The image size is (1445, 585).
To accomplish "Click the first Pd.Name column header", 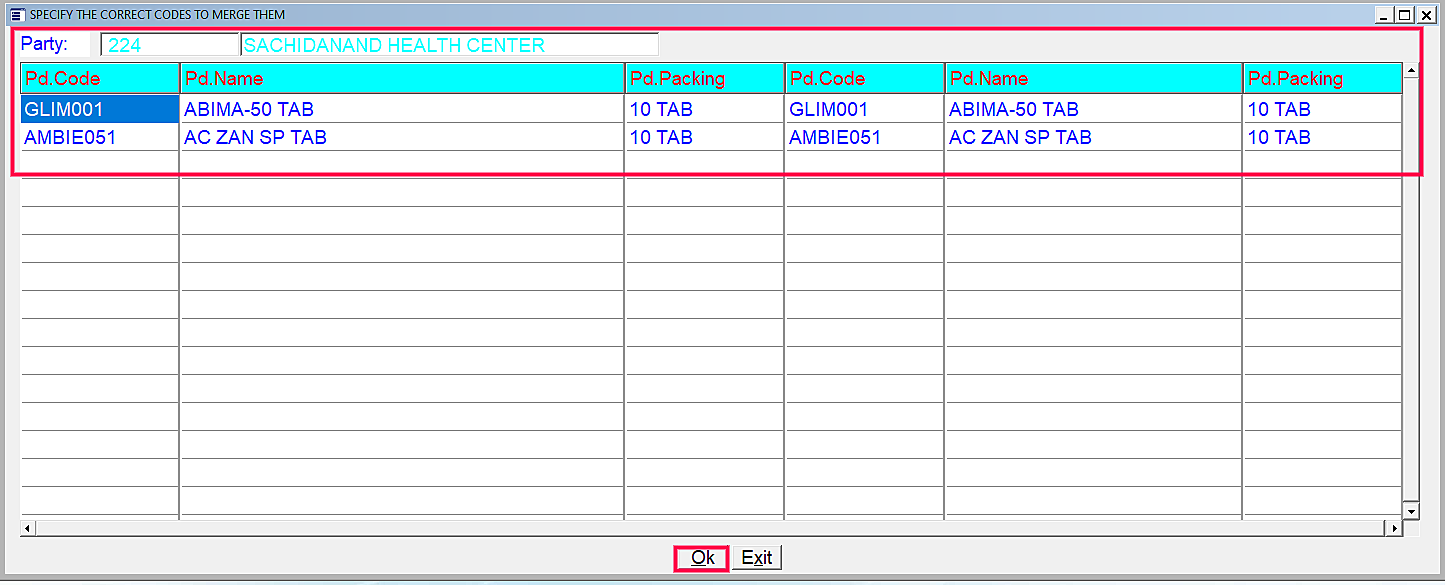I will coord(402,78).
